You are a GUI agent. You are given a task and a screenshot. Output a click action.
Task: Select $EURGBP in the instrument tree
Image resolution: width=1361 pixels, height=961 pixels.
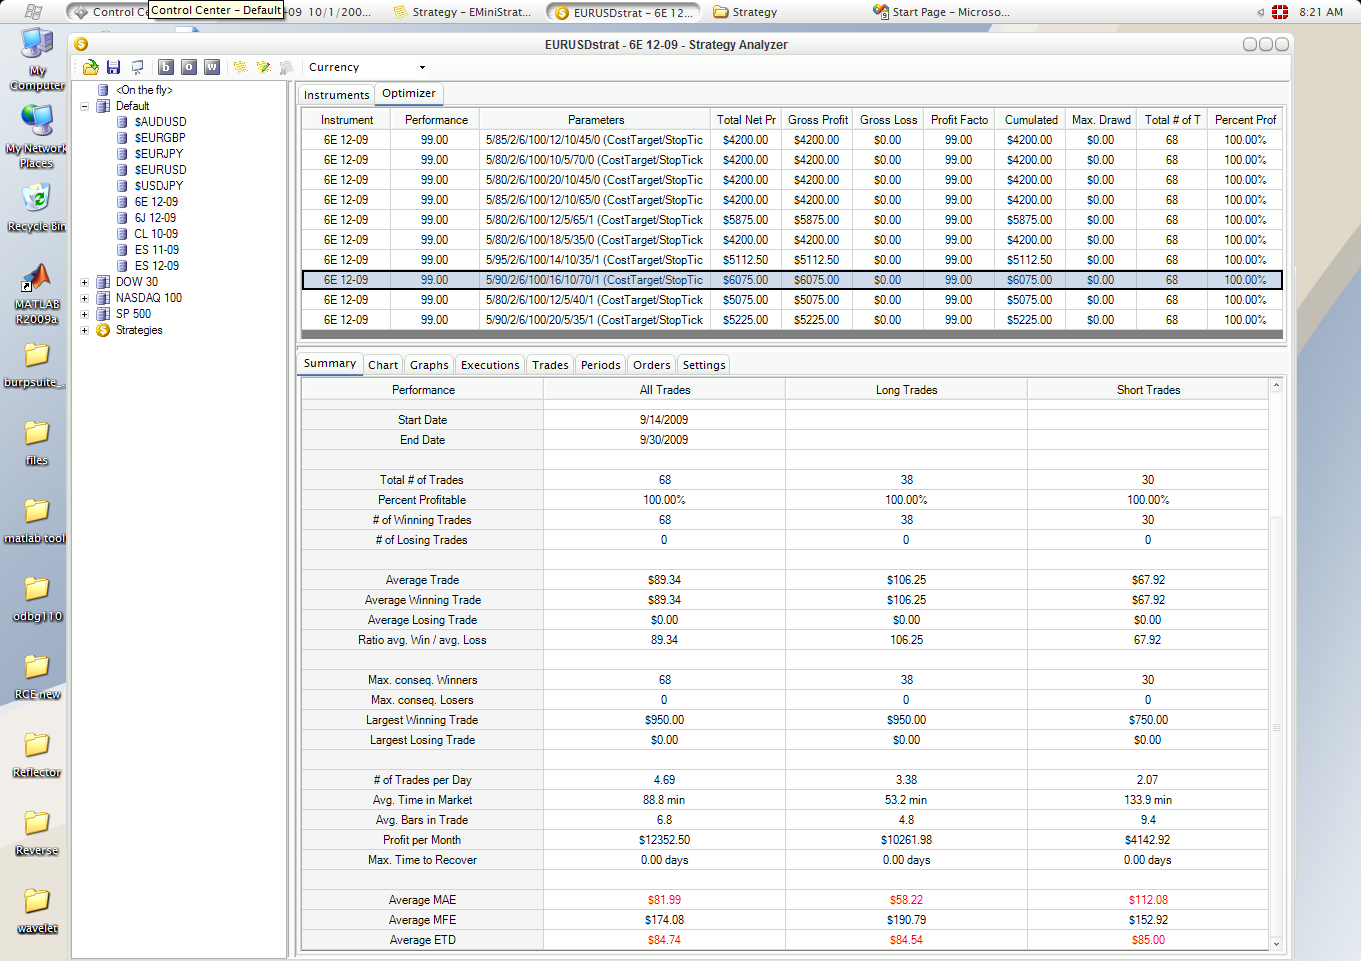[160, 138]
